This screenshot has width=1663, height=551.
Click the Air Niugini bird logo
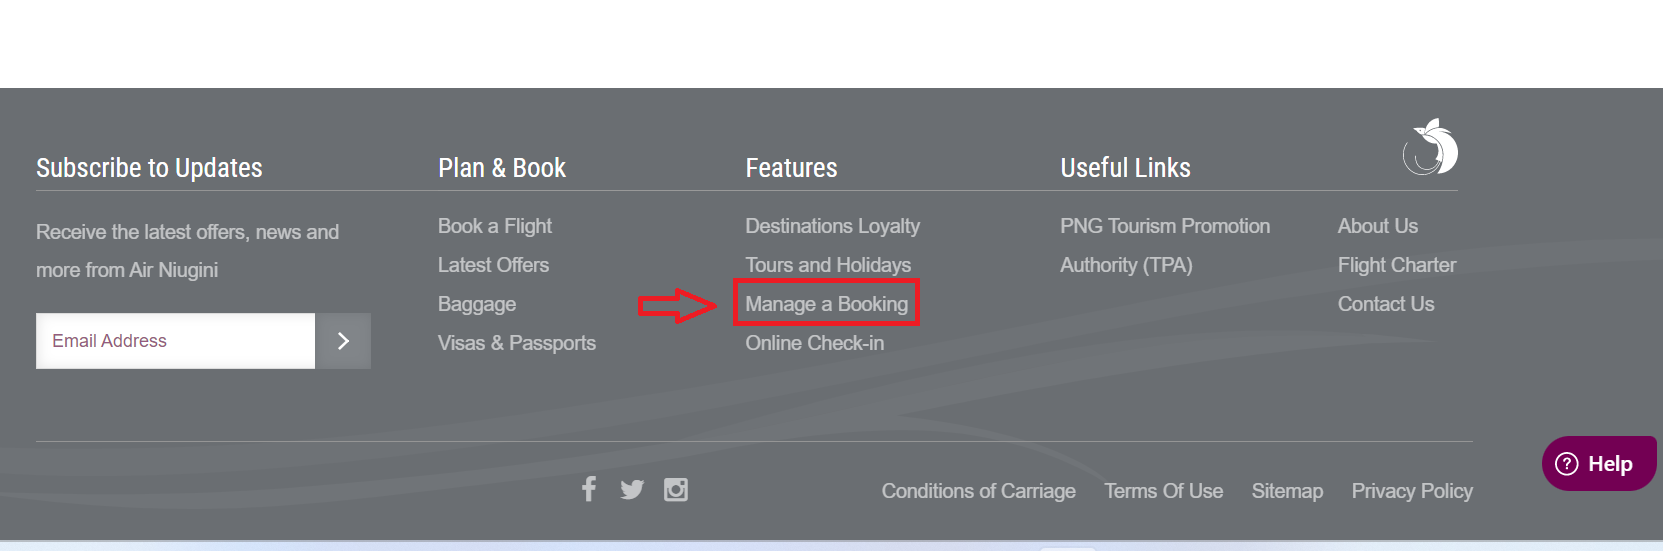(1430, 147)
